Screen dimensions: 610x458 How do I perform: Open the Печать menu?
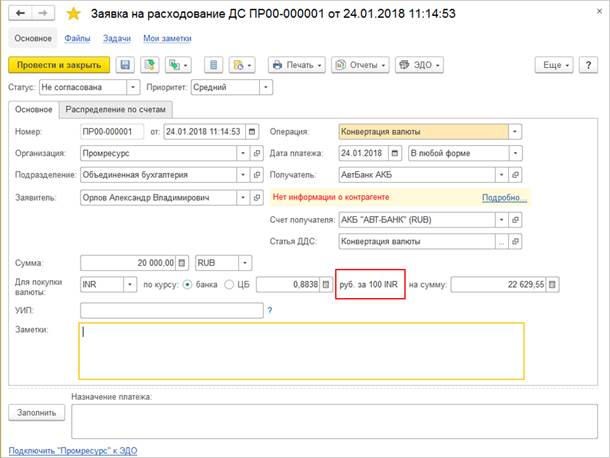[x=297, y=65]
